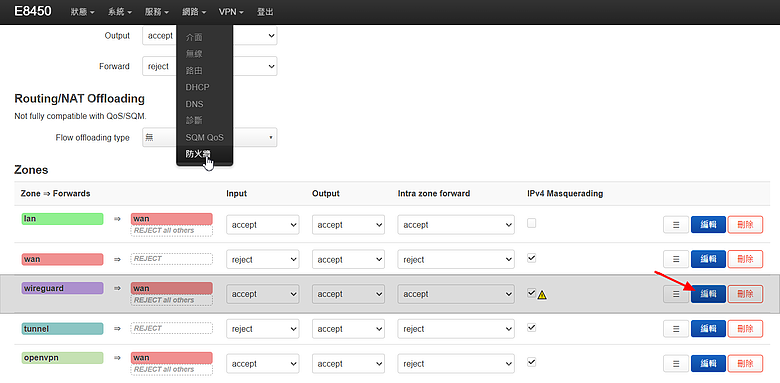Open the 狀態 top menu
The width and height of the screenshot is (780, 383).
point(83,12)
